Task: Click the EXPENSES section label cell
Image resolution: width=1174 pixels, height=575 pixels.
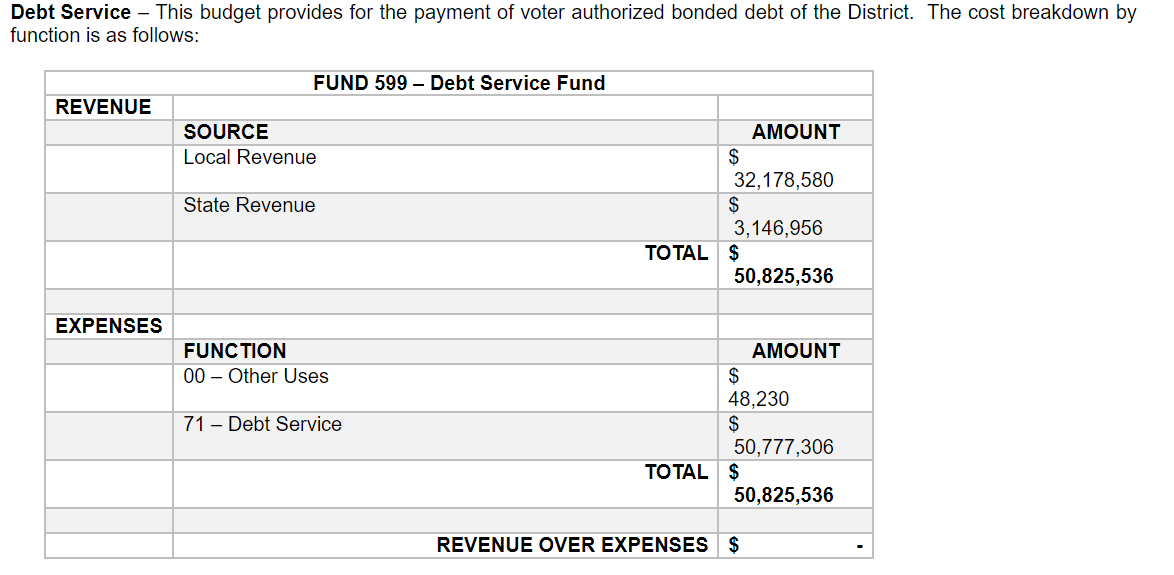Action: 109,326
